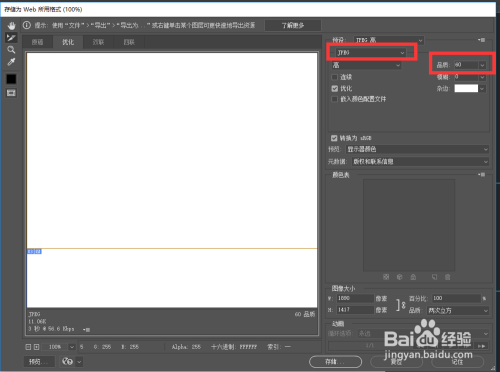Click the Alpha: 255 readout

[186, 347]
